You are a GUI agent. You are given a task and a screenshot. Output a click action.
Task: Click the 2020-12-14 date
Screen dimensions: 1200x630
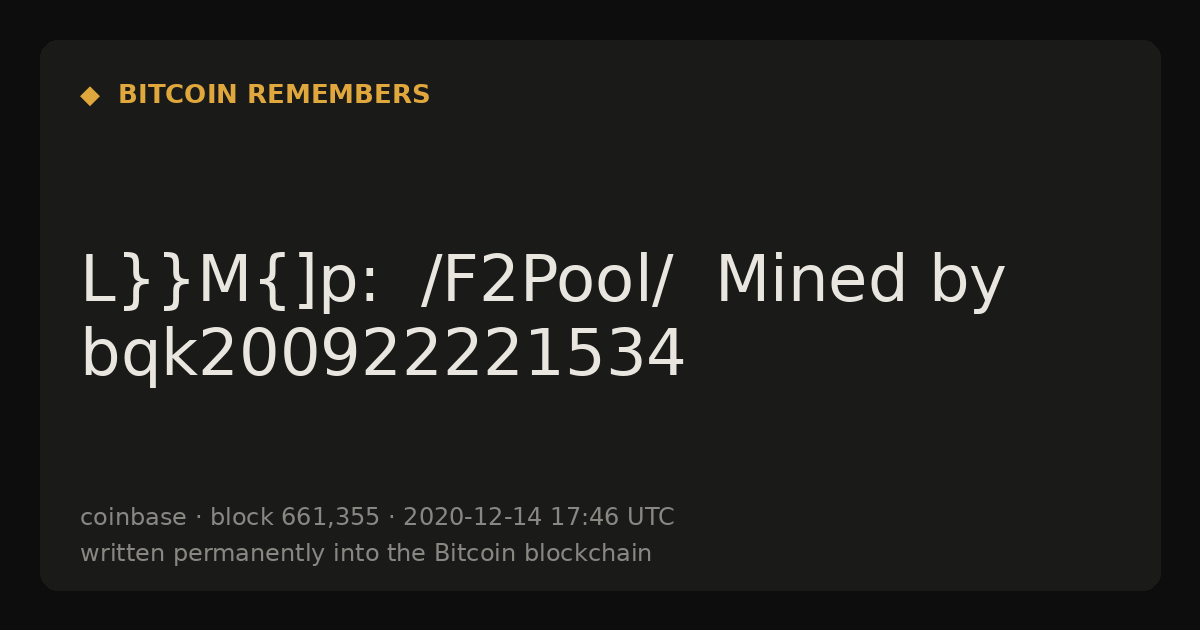click(472, 518)
